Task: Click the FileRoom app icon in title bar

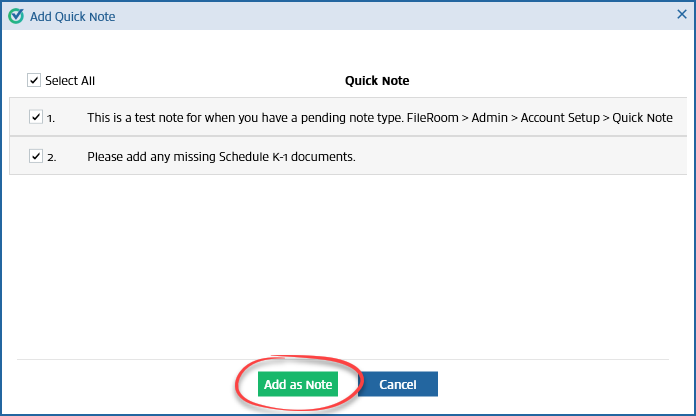Action: coord(15,16)
